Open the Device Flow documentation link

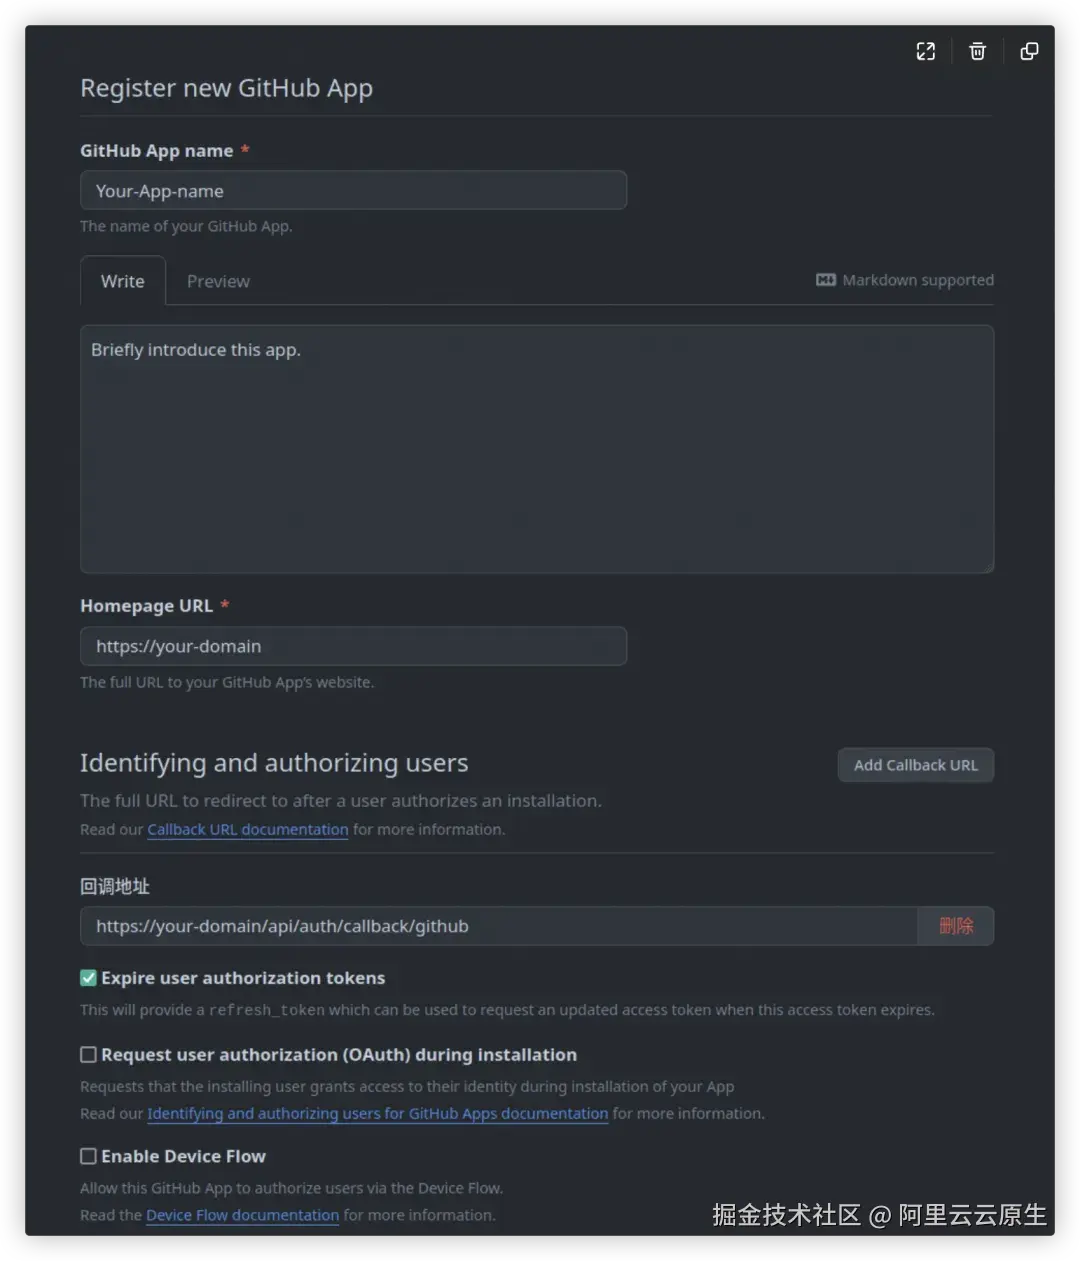pyautogui.click(x=243, y=1216)
